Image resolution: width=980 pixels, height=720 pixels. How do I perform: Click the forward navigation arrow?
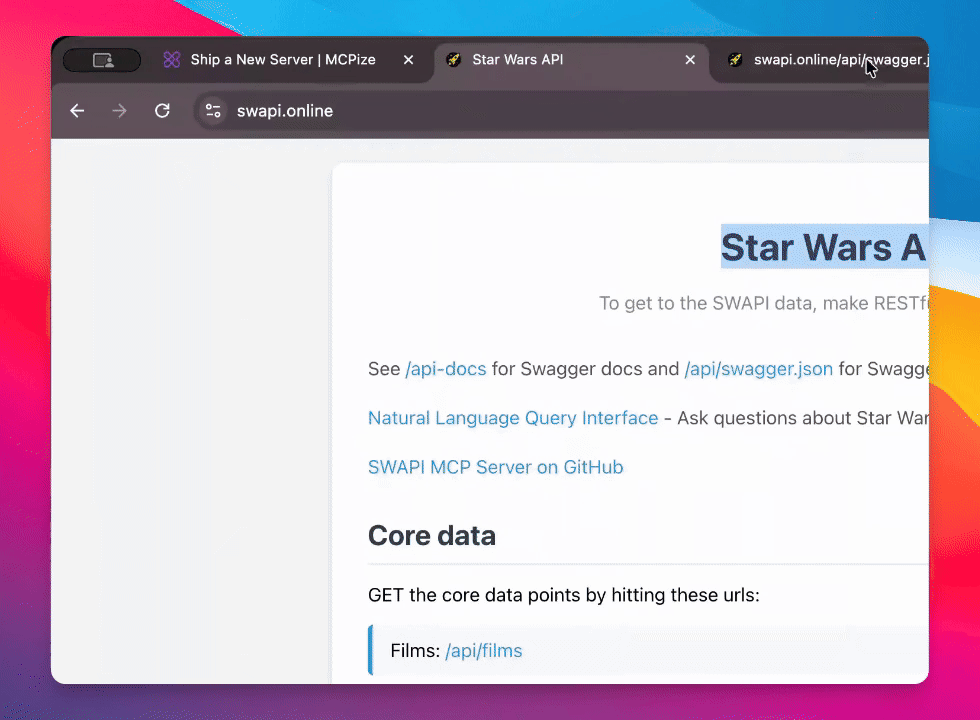pos(119,111)
